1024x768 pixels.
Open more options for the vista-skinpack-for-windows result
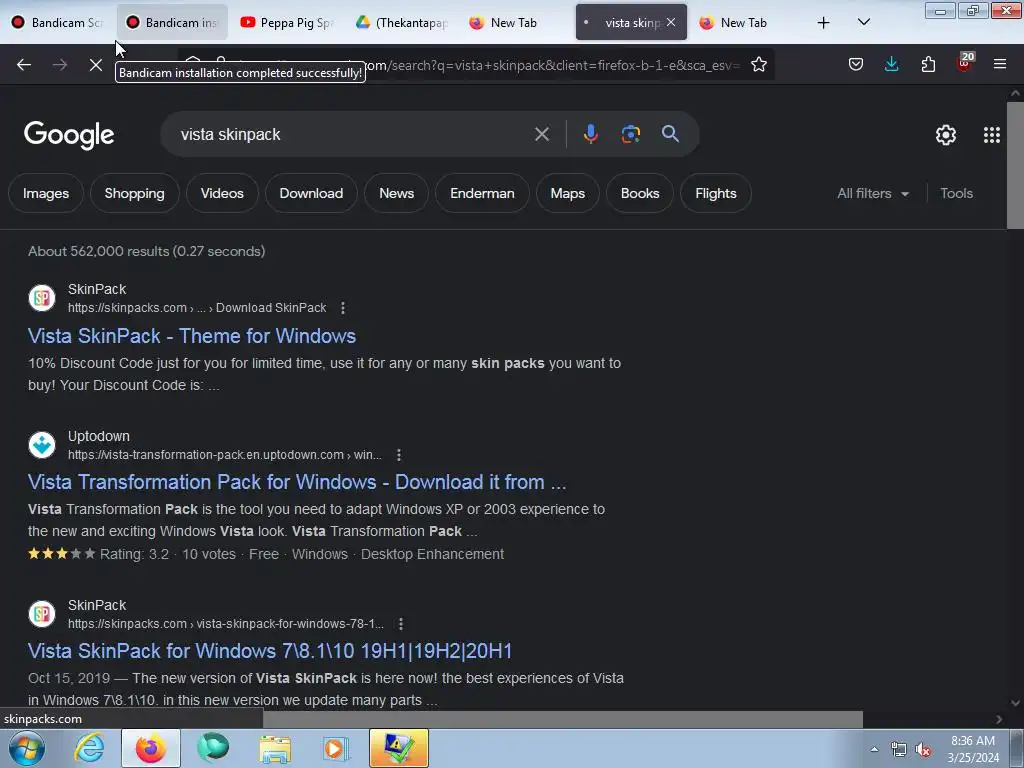tap(401, 624)
